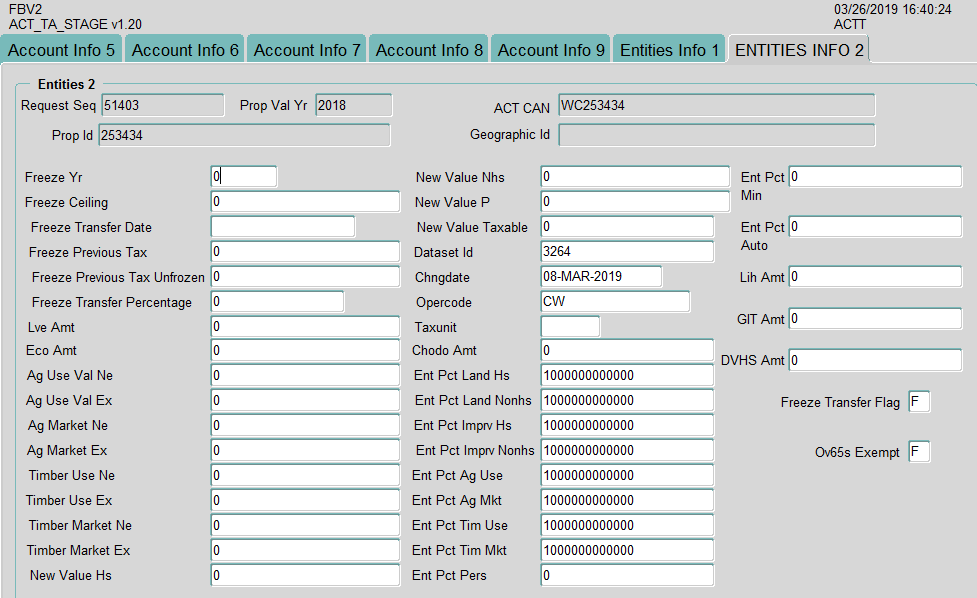Click the DVHS Amt input field
The height and width of the screenshot is (598, 977).
875,360
